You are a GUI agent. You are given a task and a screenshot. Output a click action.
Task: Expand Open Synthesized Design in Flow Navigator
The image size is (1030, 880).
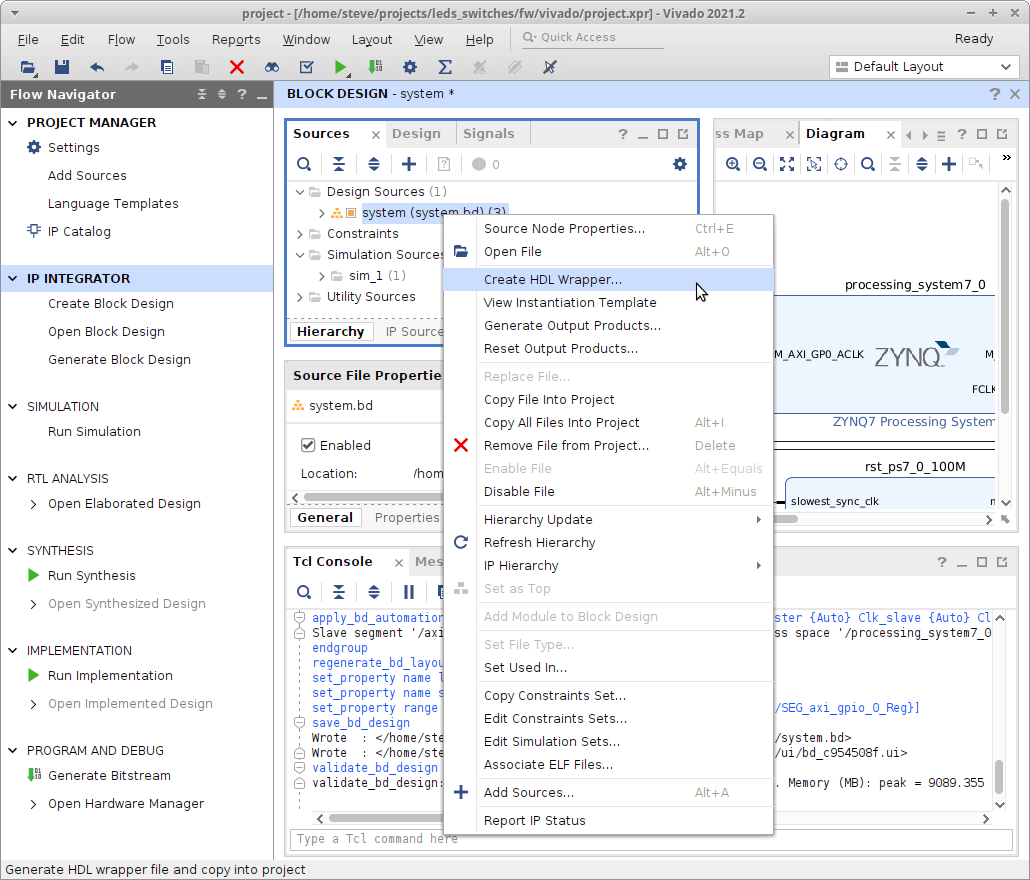(x=35, y=604)
